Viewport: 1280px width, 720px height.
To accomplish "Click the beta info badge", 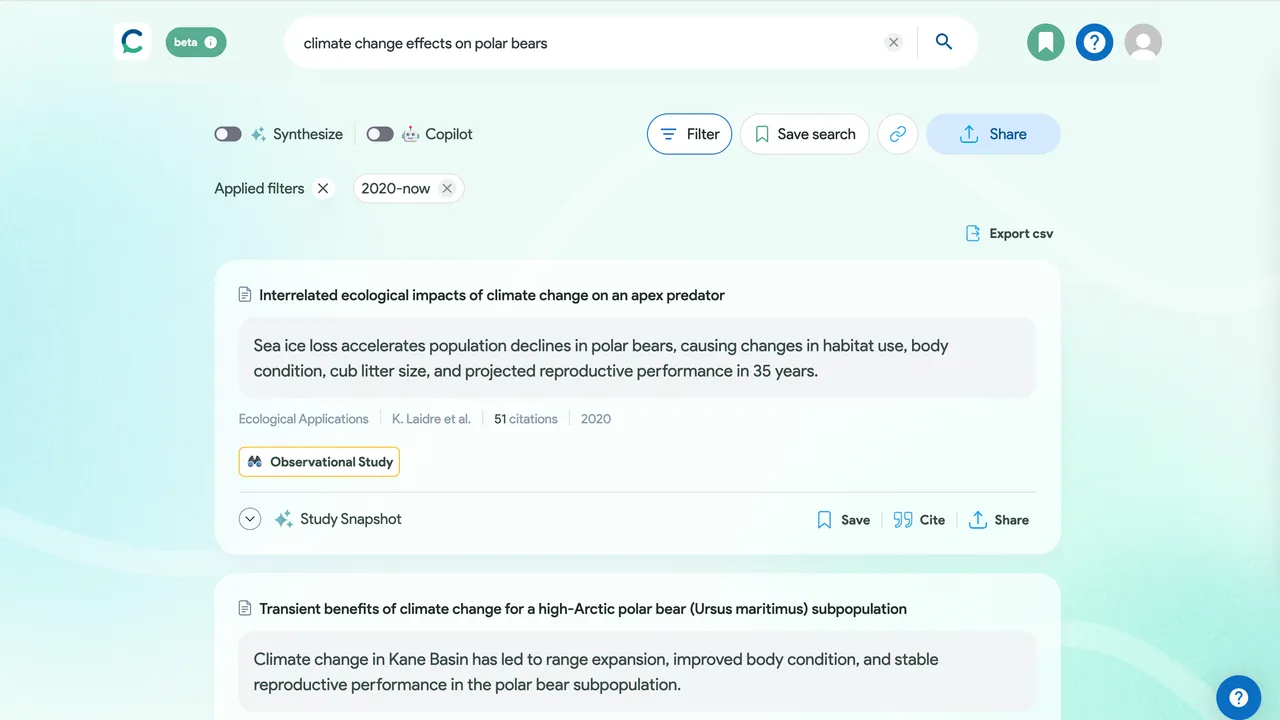I will point(196,42).
